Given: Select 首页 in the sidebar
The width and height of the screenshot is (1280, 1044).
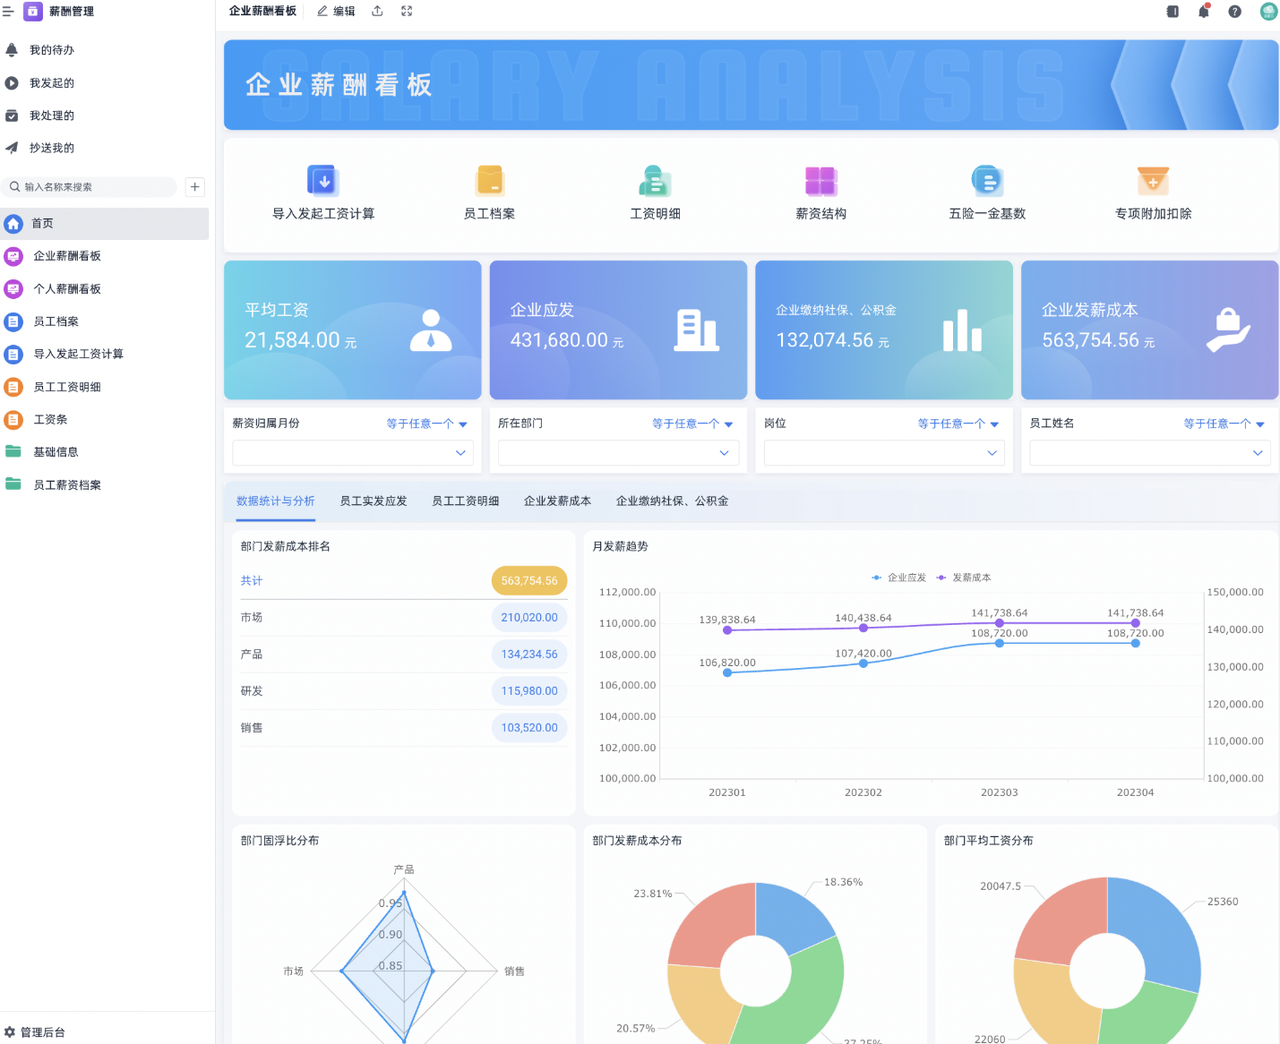Looking at the screenshot, I should 105,224.
